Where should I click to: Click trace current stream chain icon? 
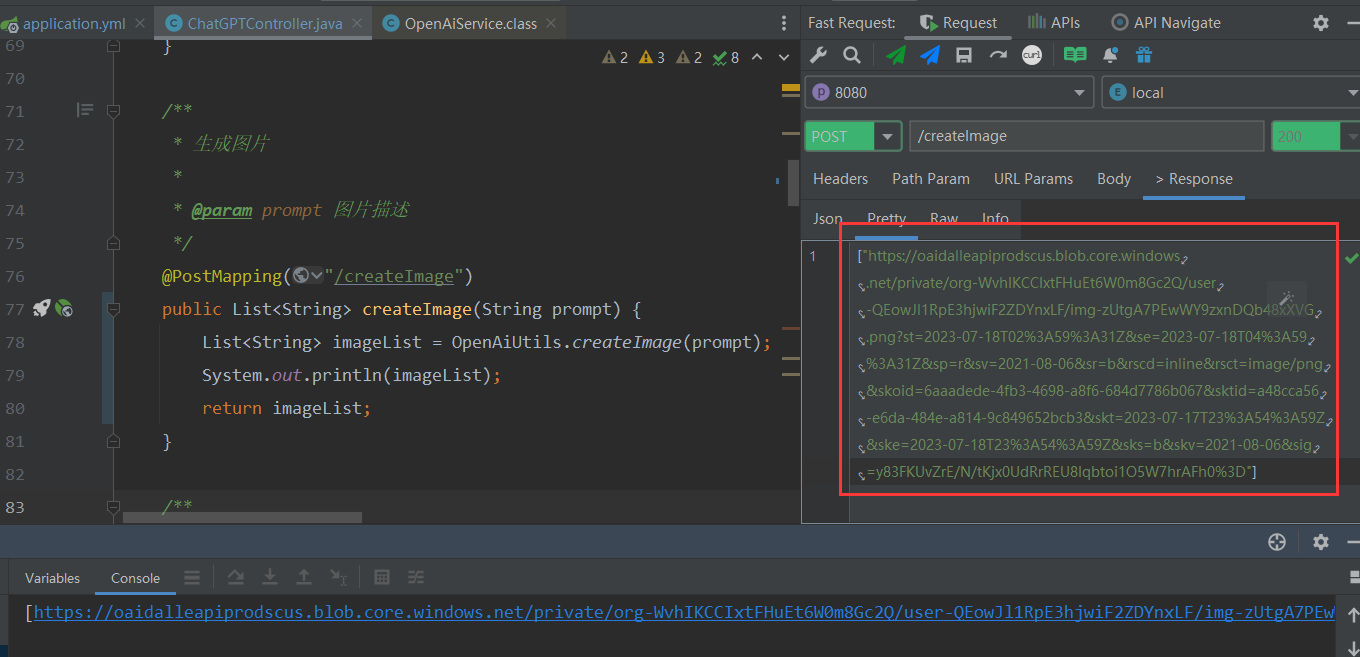(x=415, y=577)
